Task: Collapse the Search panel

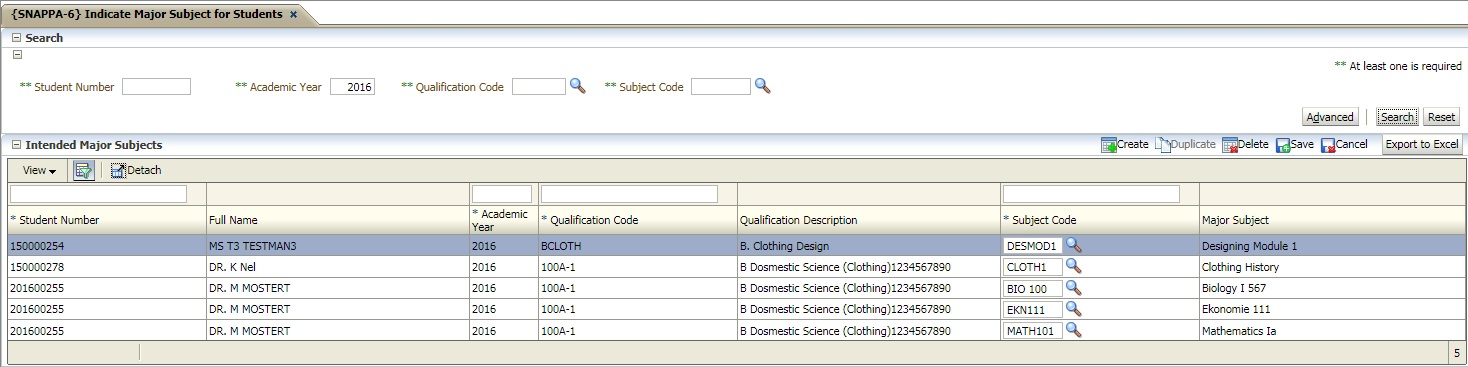Action: tap(17, 38)
